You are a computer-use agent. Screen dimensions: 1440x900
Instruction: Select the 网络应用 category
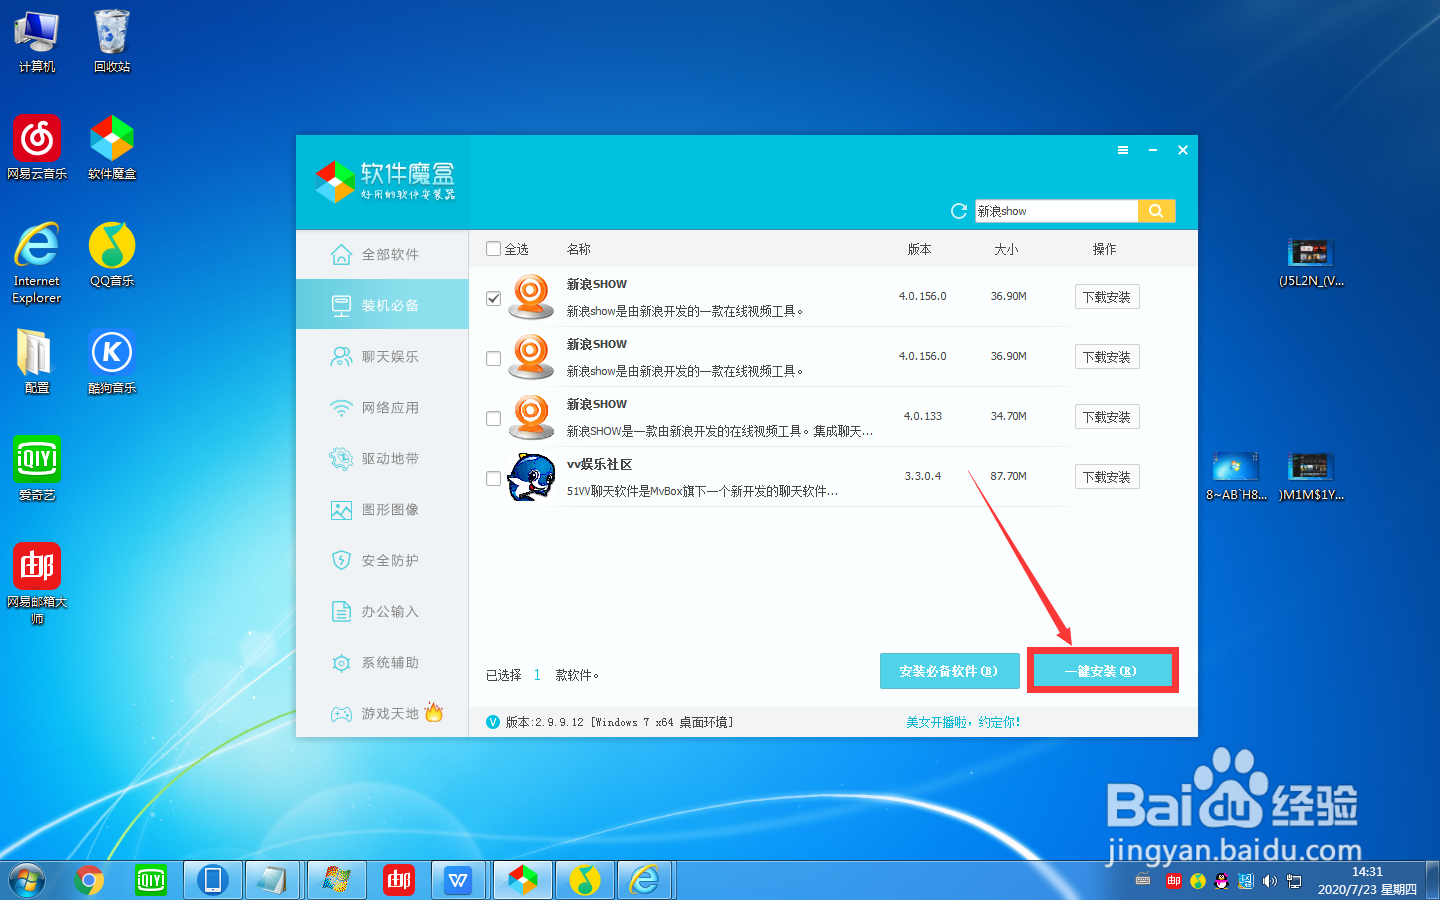coord(382,407)
